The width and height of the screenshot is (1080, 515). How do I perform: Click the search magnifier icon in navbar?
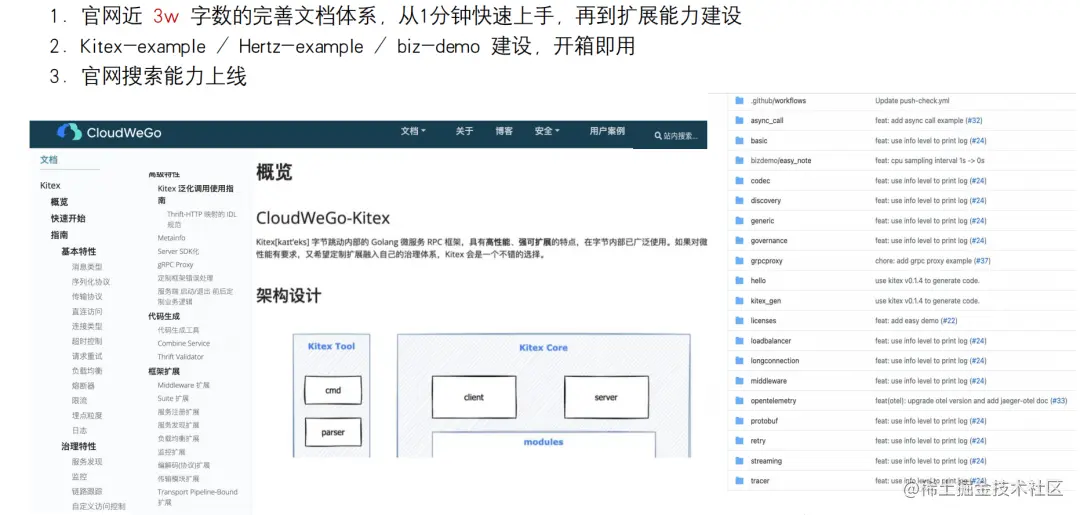658,136
